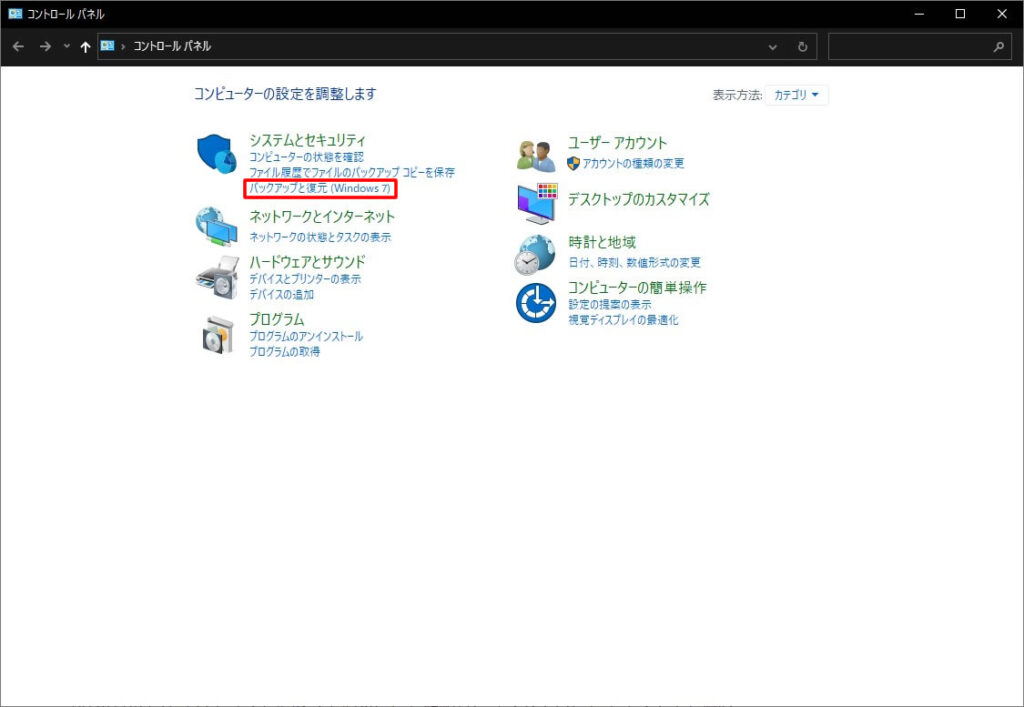Open アカウントの種類の変更 link

(x=633, y=163)
